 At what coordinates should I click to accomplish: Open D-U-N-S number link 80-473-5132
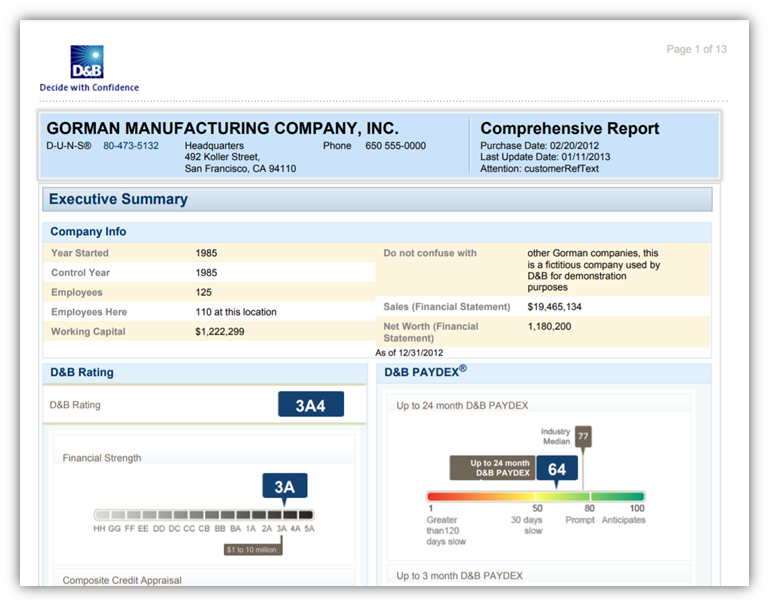pos(131,146)
